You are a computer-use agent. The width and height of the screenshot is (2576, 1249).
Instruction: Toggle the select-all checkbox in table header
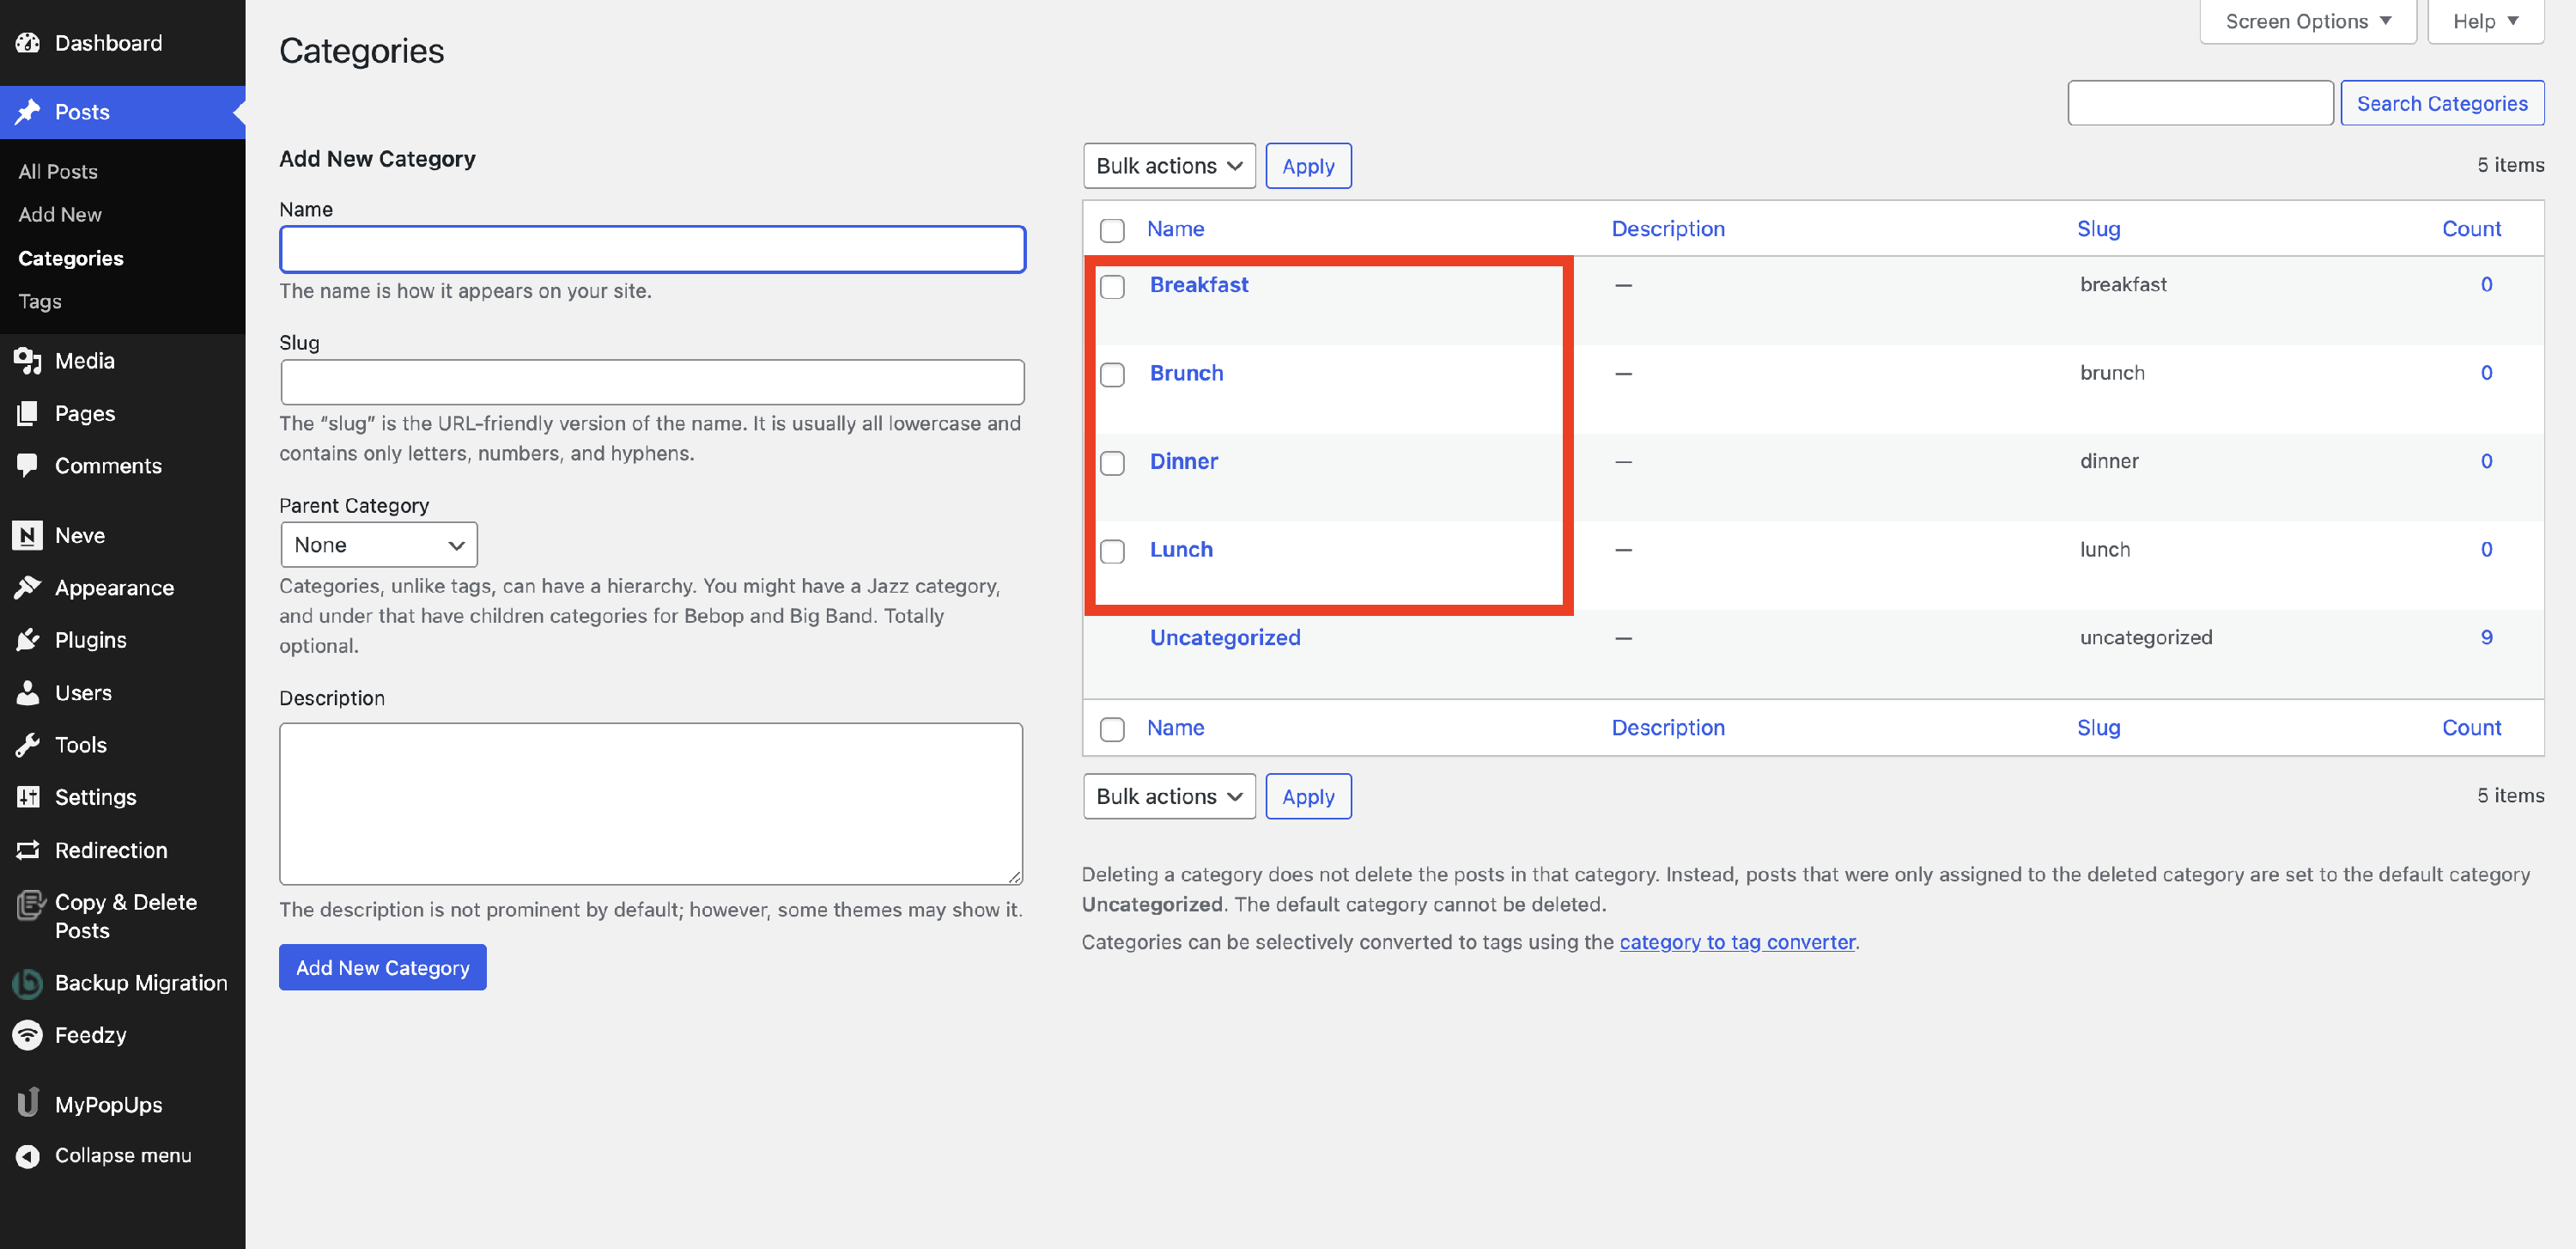pyautogui.click(x=1112, y=230)
